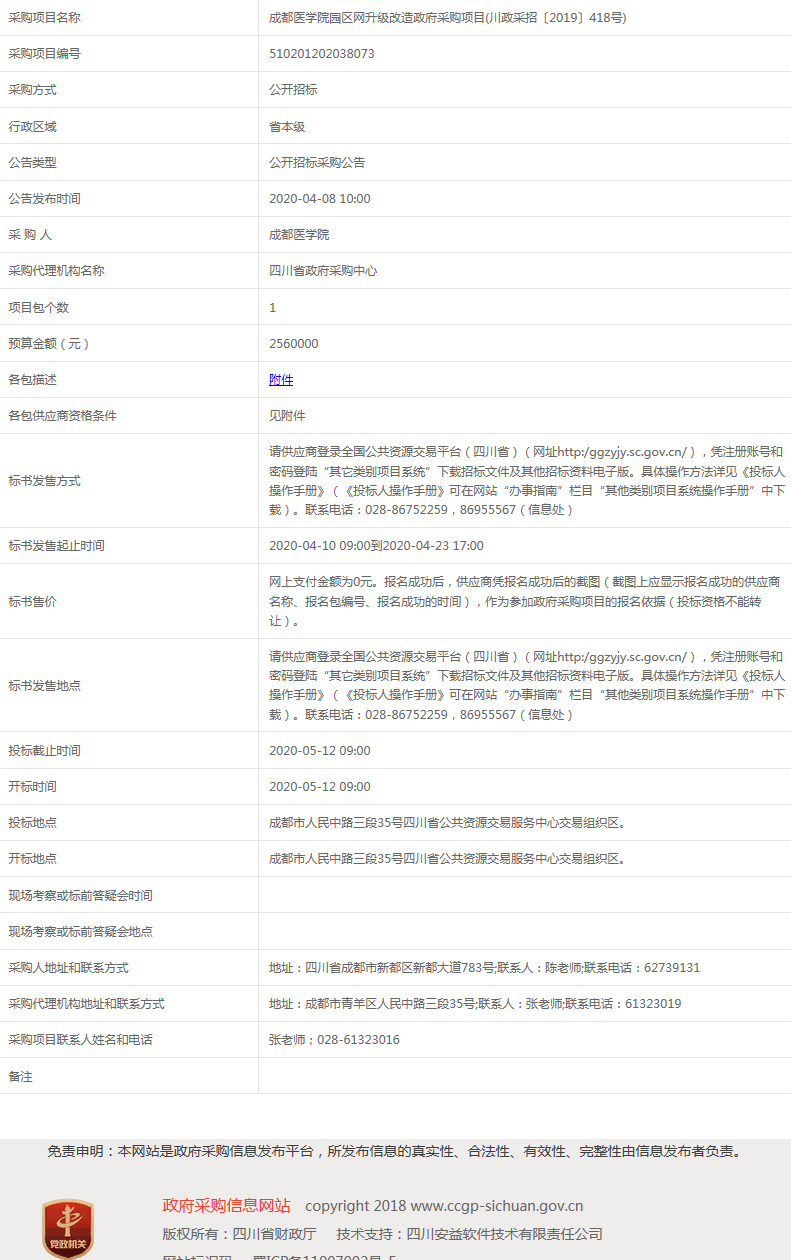Click the 预算金额（元） row label
791x1260 pixels.
click(50, 344)
